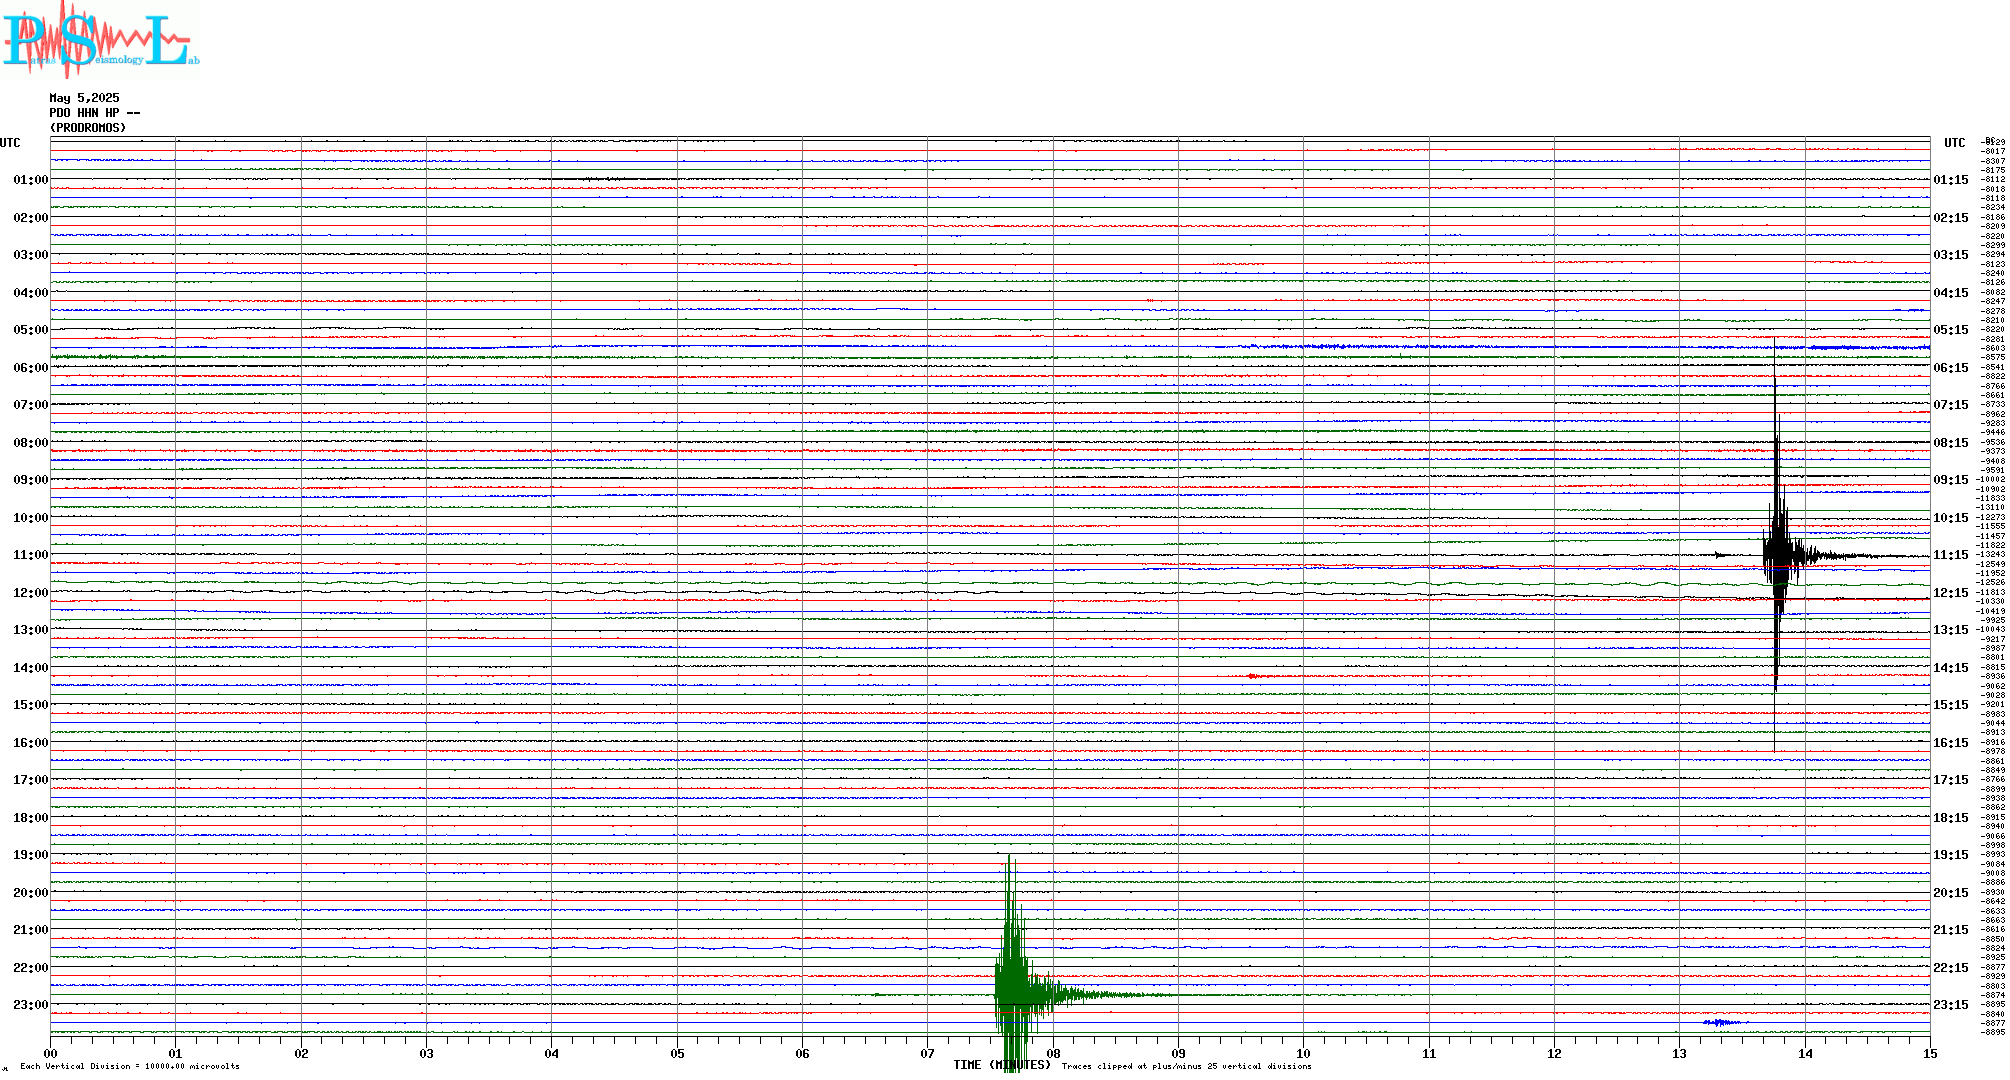
Task: Click the May 5,2025 date label
Action: coord(84,98)
